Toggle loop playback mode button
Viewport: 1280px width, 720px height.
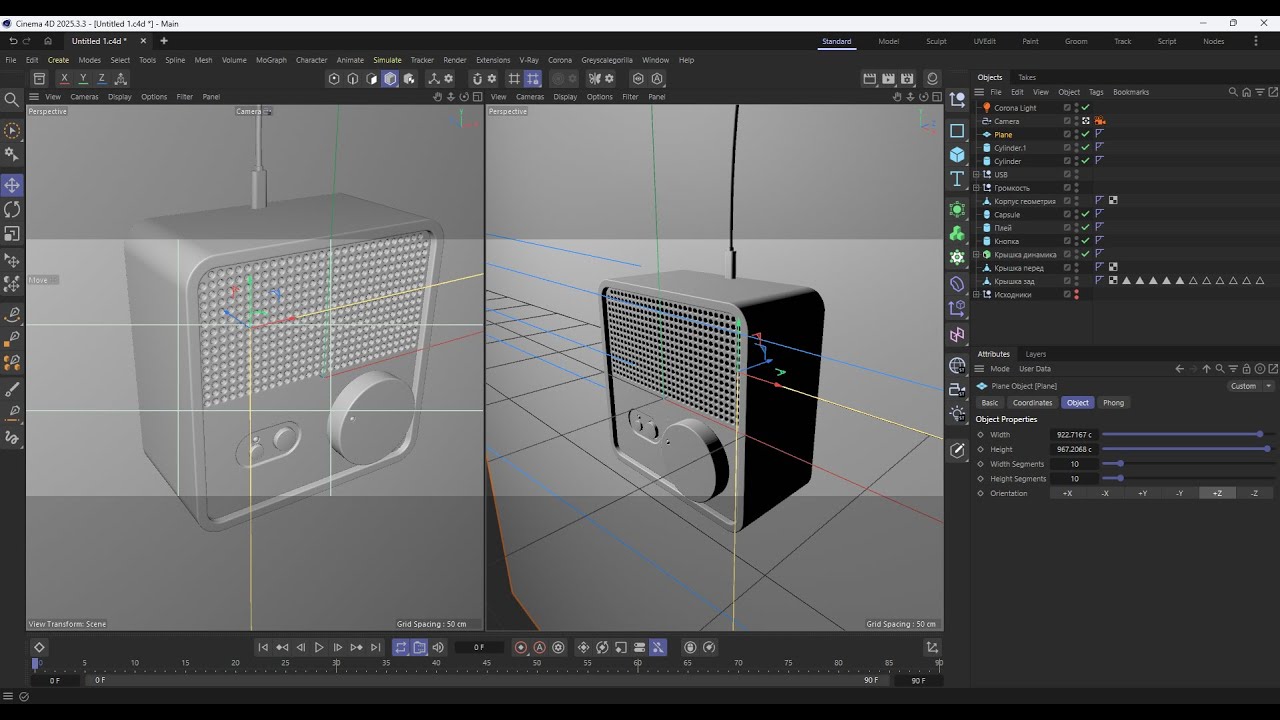(401, 647)
